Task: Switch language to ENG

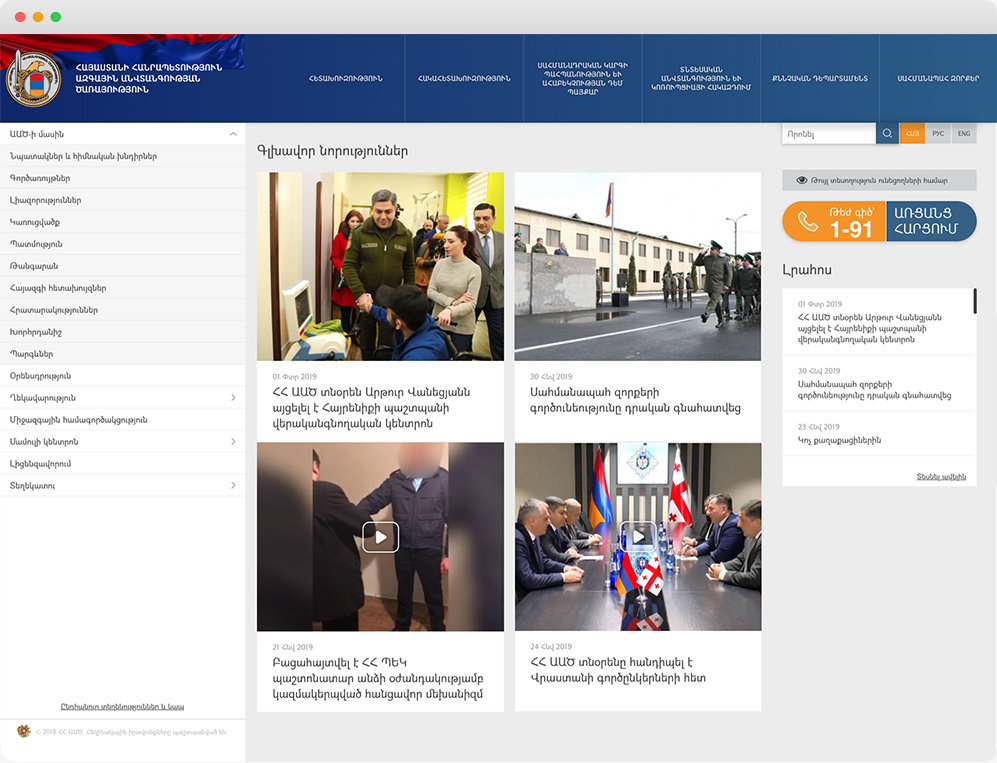Action: [x=964, y=134]
